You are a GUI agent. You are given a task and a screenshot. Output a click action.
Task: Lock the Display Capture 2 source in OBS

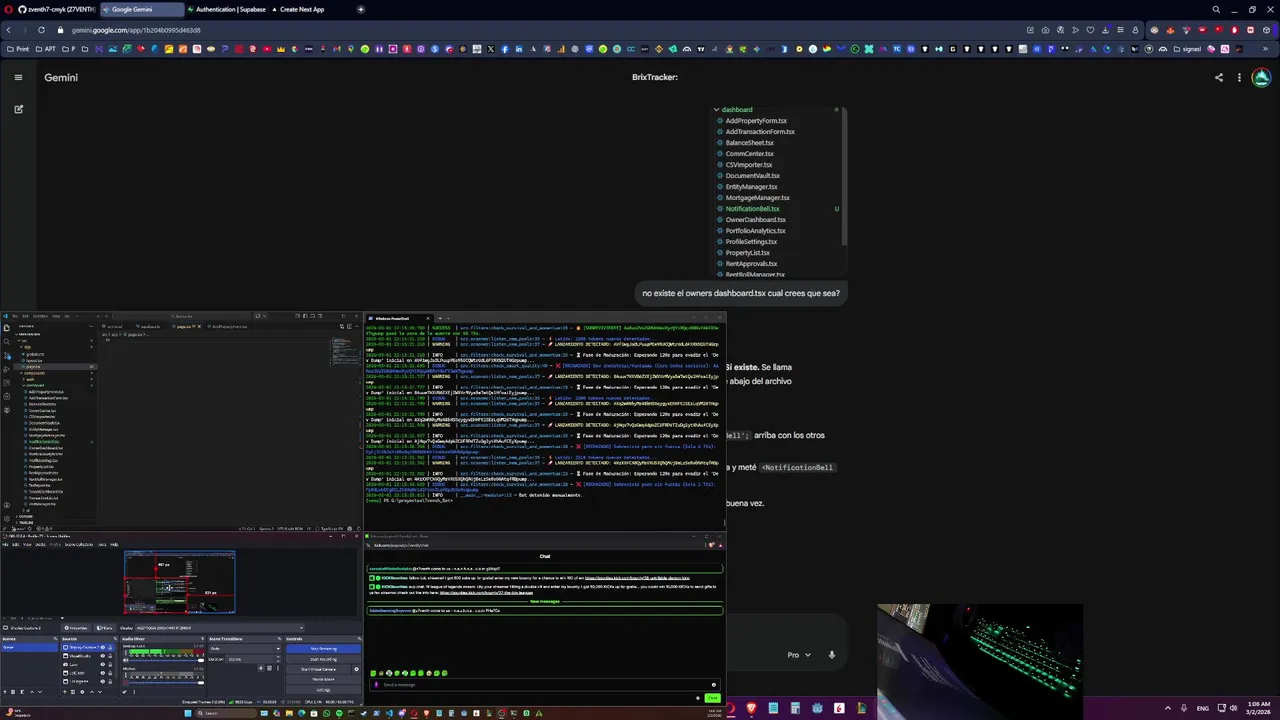coord(110,647)
